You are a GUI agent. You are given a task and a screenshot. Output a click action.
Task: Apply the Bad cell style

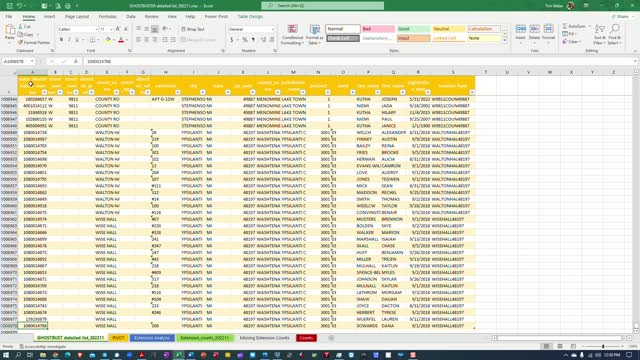[x=378, y=29]
